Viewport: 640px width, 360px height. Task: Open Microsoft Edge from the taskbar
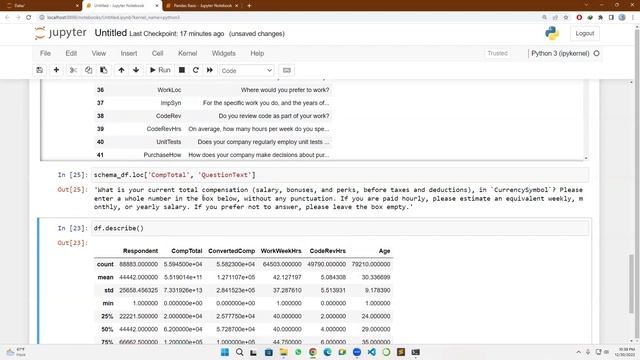[327, 352]
